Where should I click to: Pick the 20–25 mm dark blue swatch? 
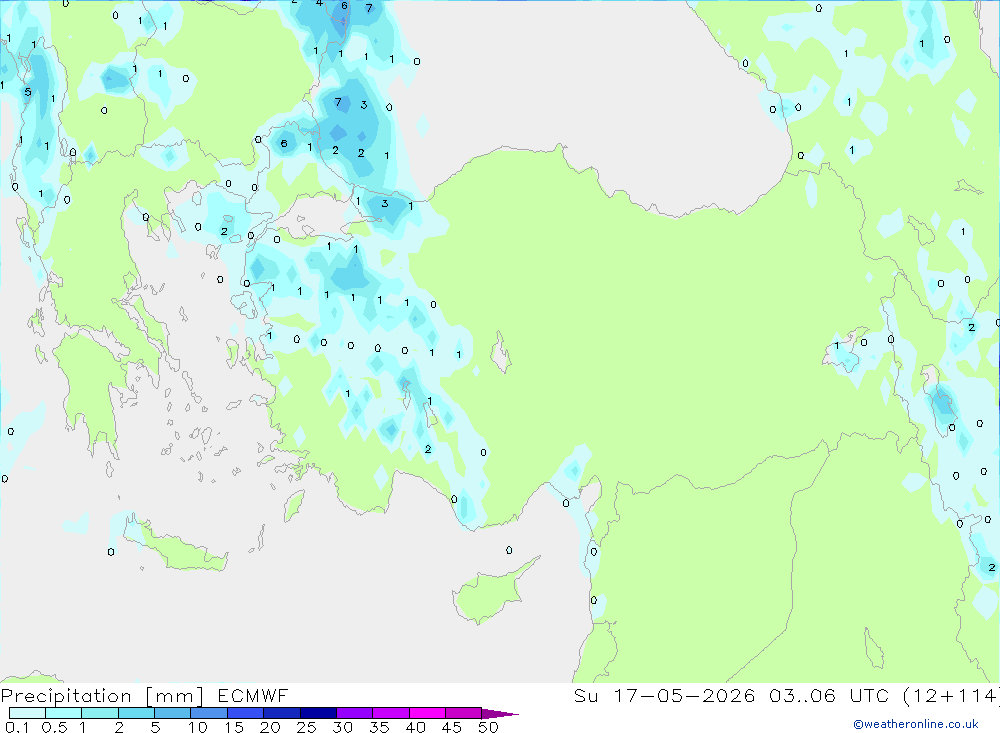pyautogui.click(x=281, y=713)
